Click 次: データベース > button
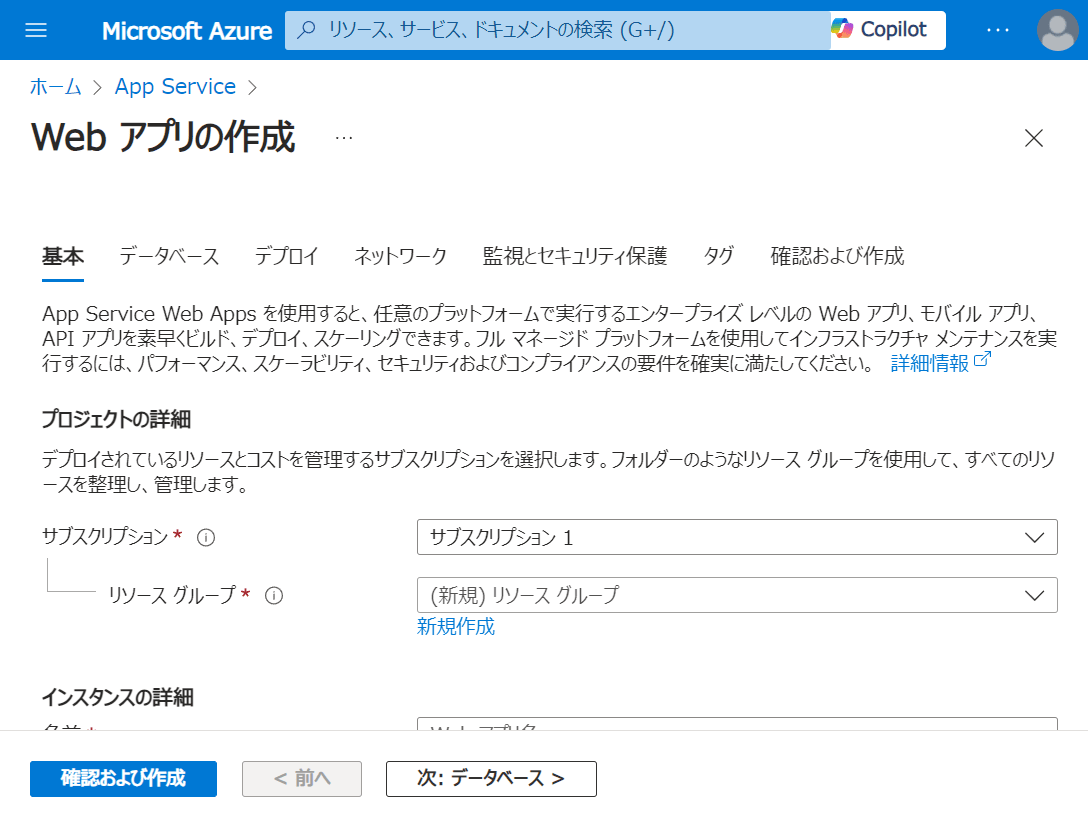The height and width of the screenshot is (827, 1088). click(x=491, y=778)
